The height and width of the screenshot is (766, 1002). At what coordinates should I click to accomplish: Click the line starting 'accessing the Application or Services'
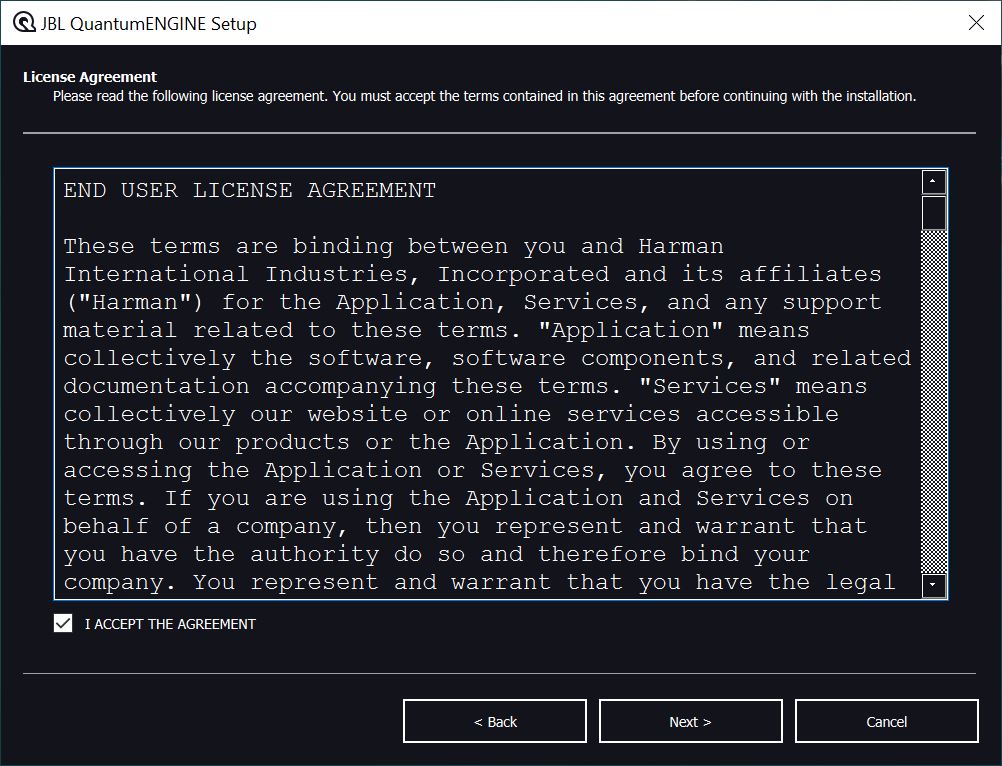[x=472, y=471]
